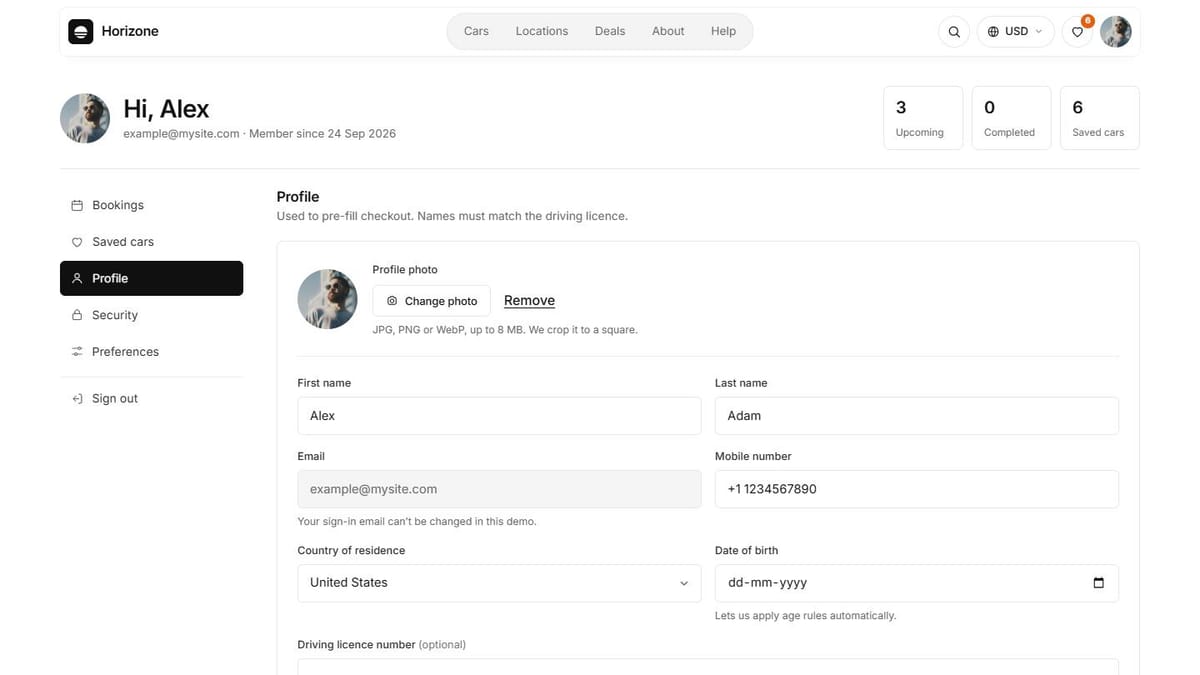Open the Help nav item
Image resolution: width=1200 pixels, height=675 pixels.
coord(723,31)
